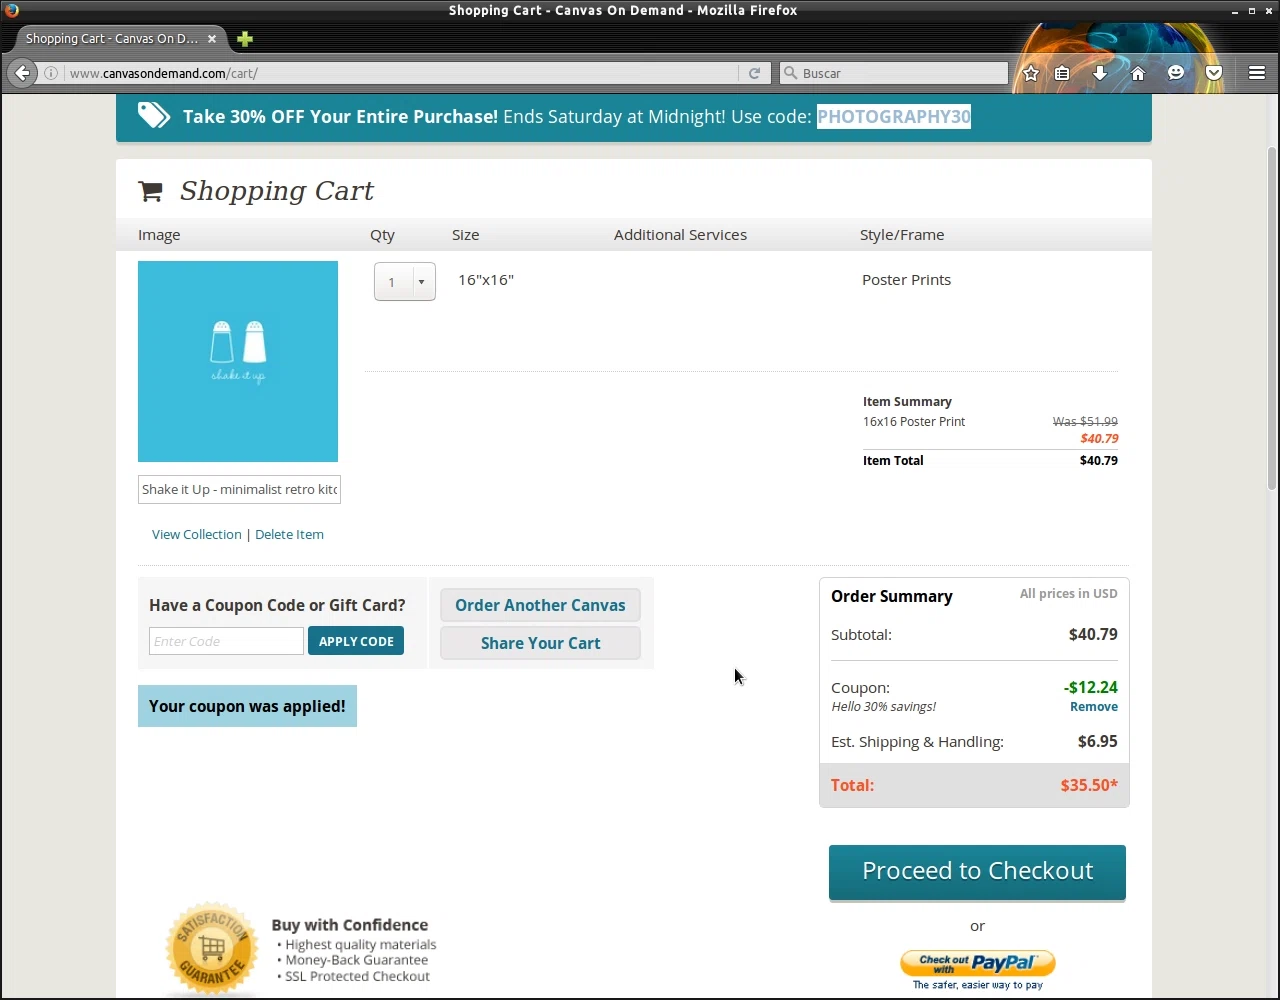
Task: Click the Was $51.99 strikethrough price
Action: pyautogui.click(x=1085, y=422)
